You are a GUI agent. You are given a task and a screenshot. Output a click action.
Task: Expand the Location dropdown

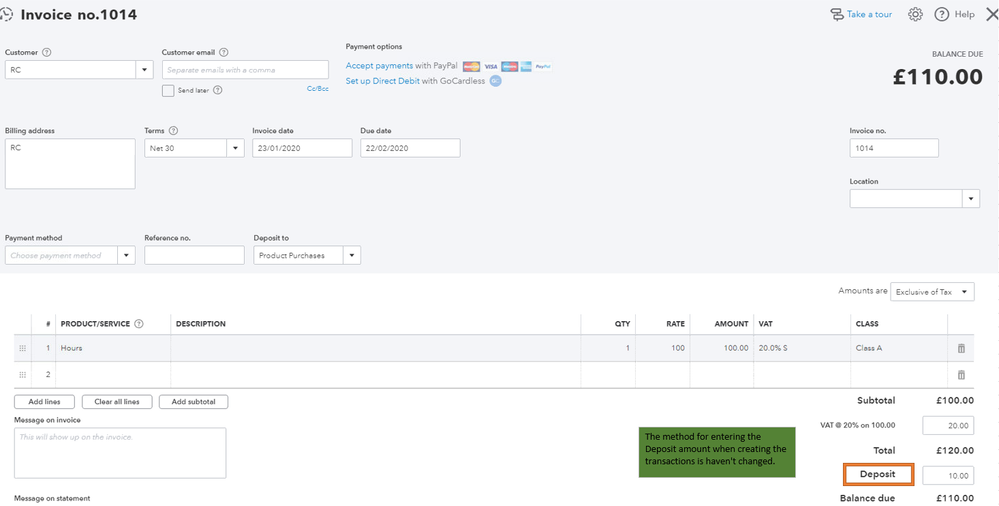[x=970, y=199]
